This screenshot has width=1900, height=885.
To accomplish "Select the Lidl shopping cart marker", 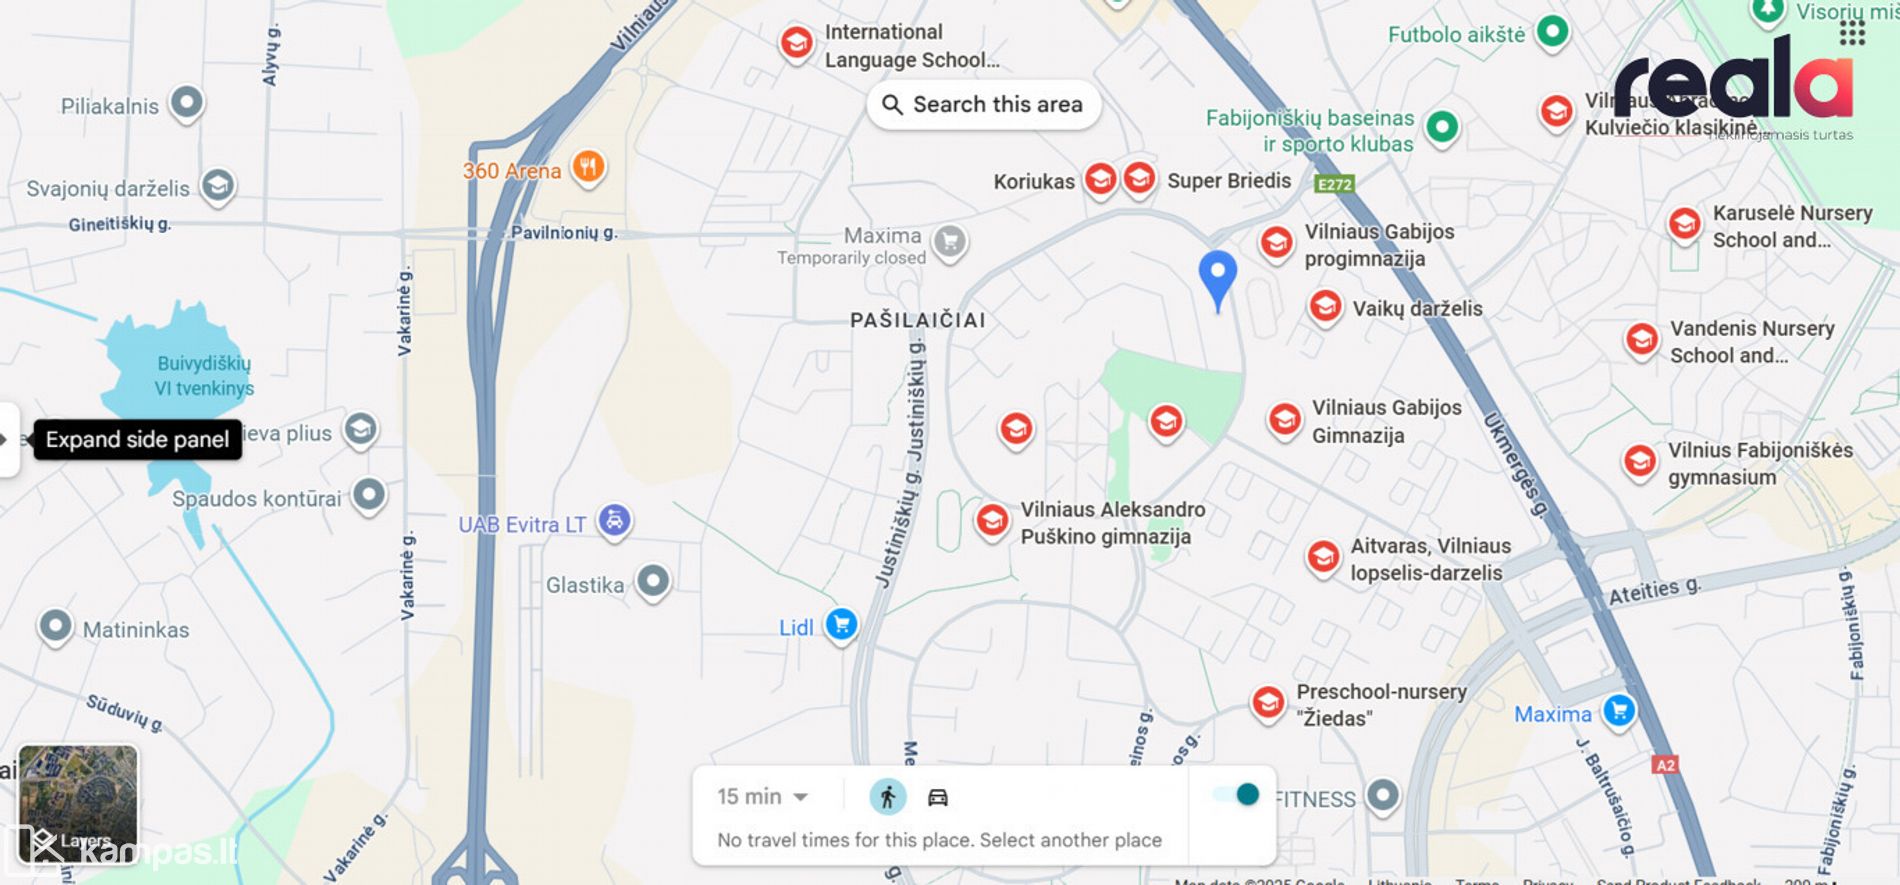I will tap(842, 626).
